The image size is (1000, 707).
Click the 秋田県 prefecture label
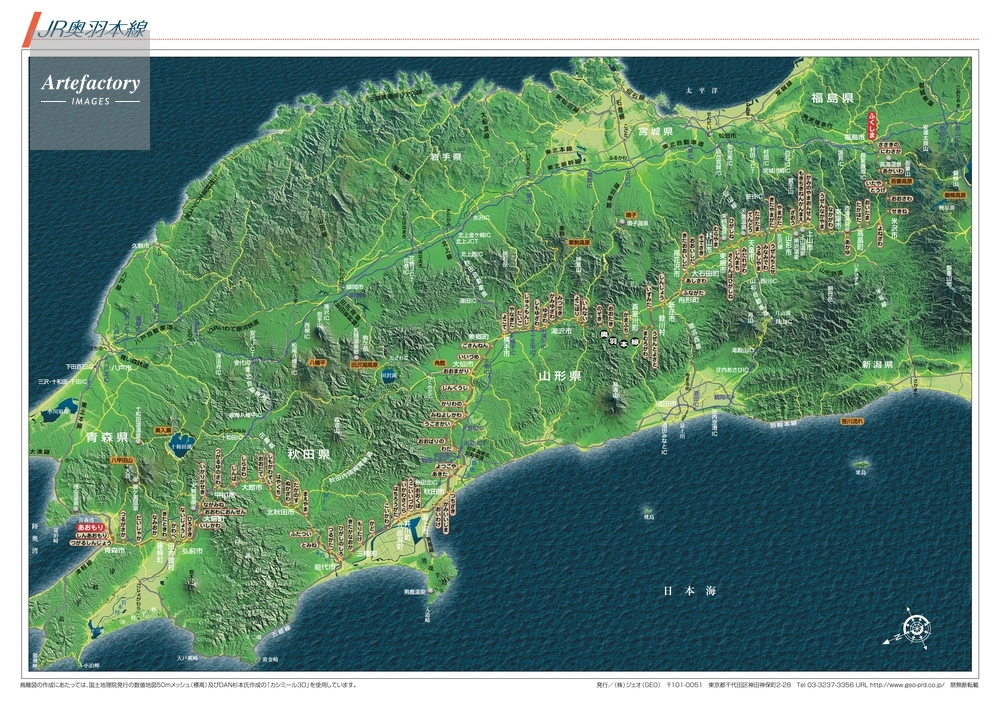coord(310,454)
